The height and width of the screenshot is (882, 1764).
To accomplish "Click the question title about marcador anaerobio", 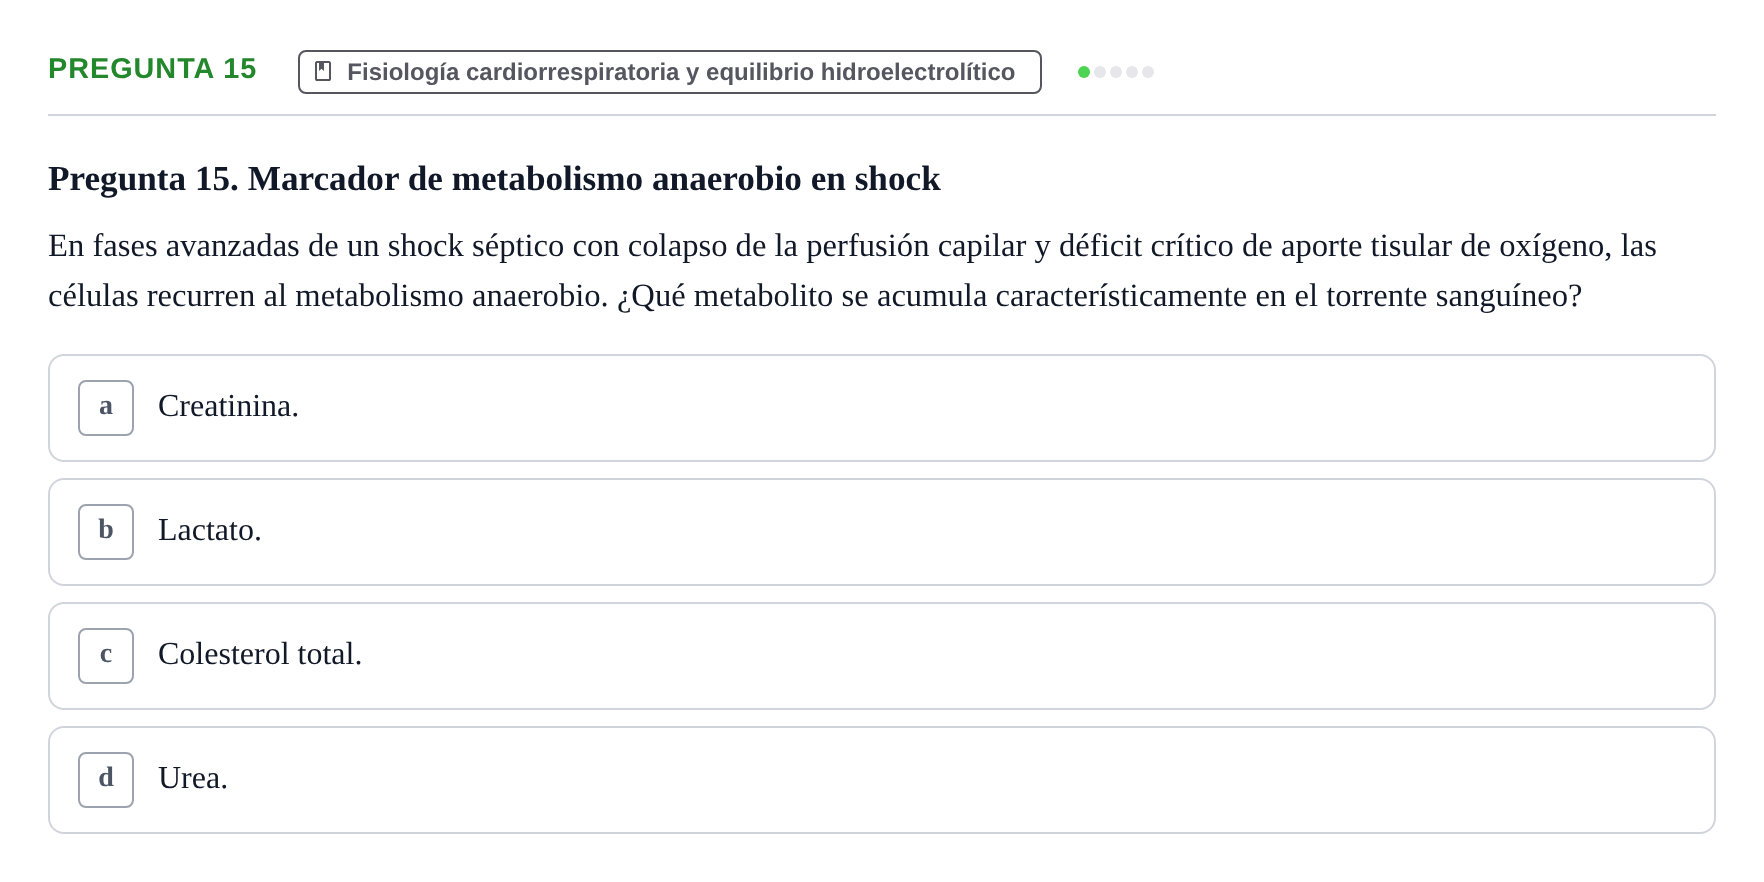I will (x=494, y=179).
